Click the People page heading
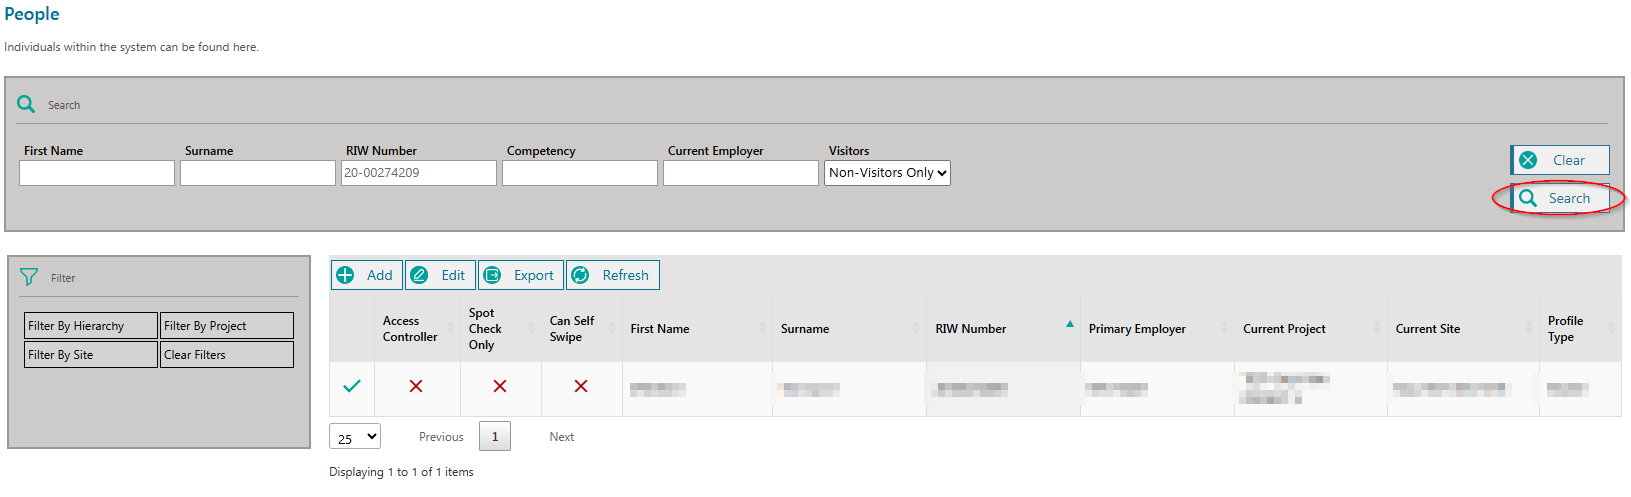 click(x=32, y=14)
